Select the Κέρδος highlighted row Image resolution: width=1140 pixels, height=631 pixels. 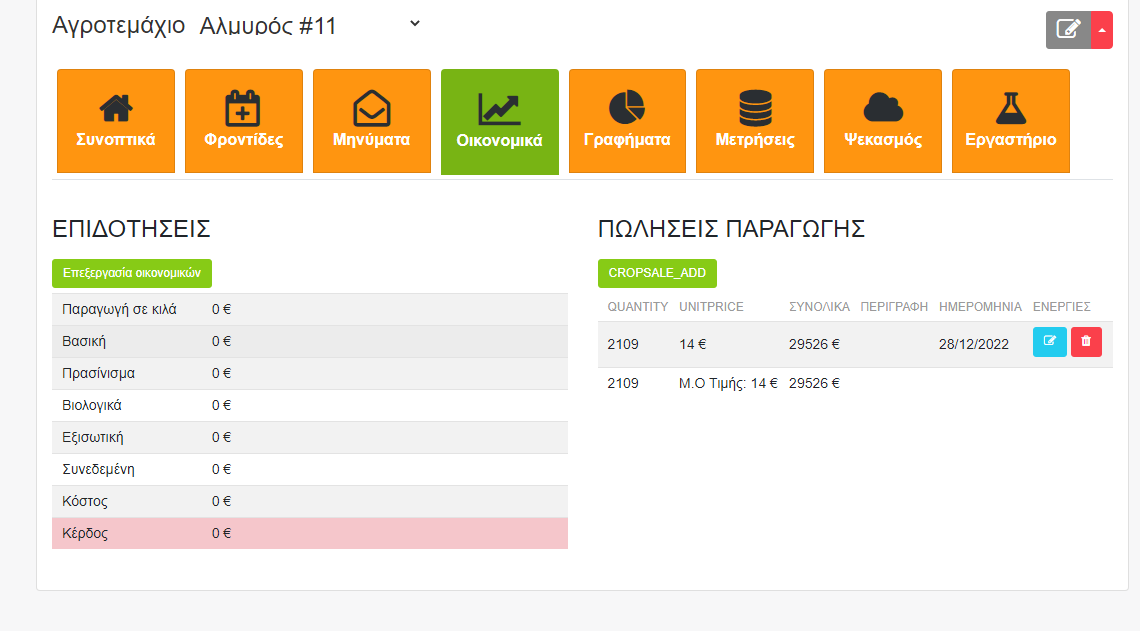[x=309, y=533]
